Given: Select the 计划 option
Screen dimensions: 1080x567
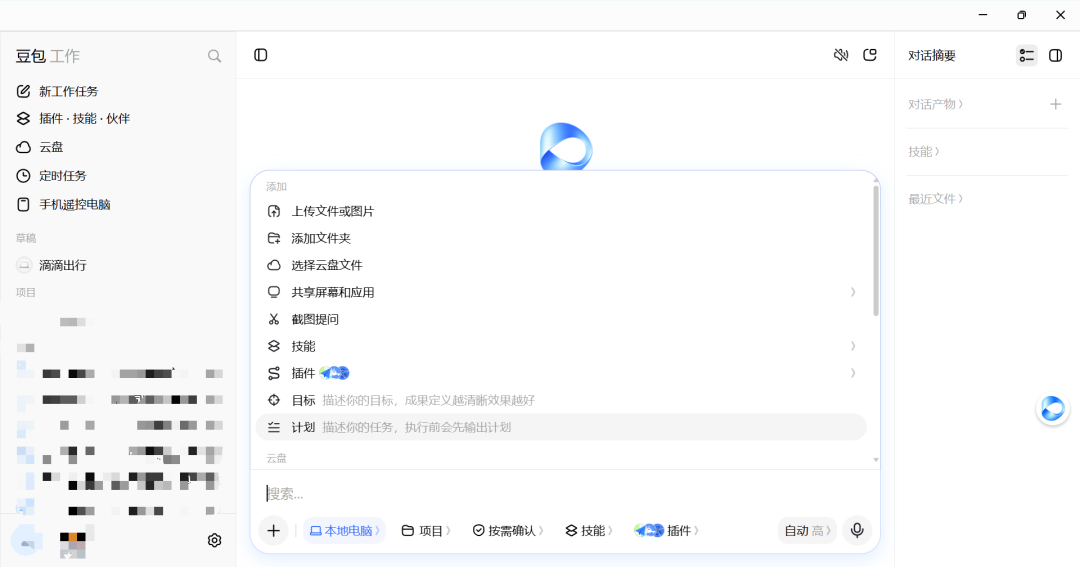Looking at the screenshot, I should [561, 427].
